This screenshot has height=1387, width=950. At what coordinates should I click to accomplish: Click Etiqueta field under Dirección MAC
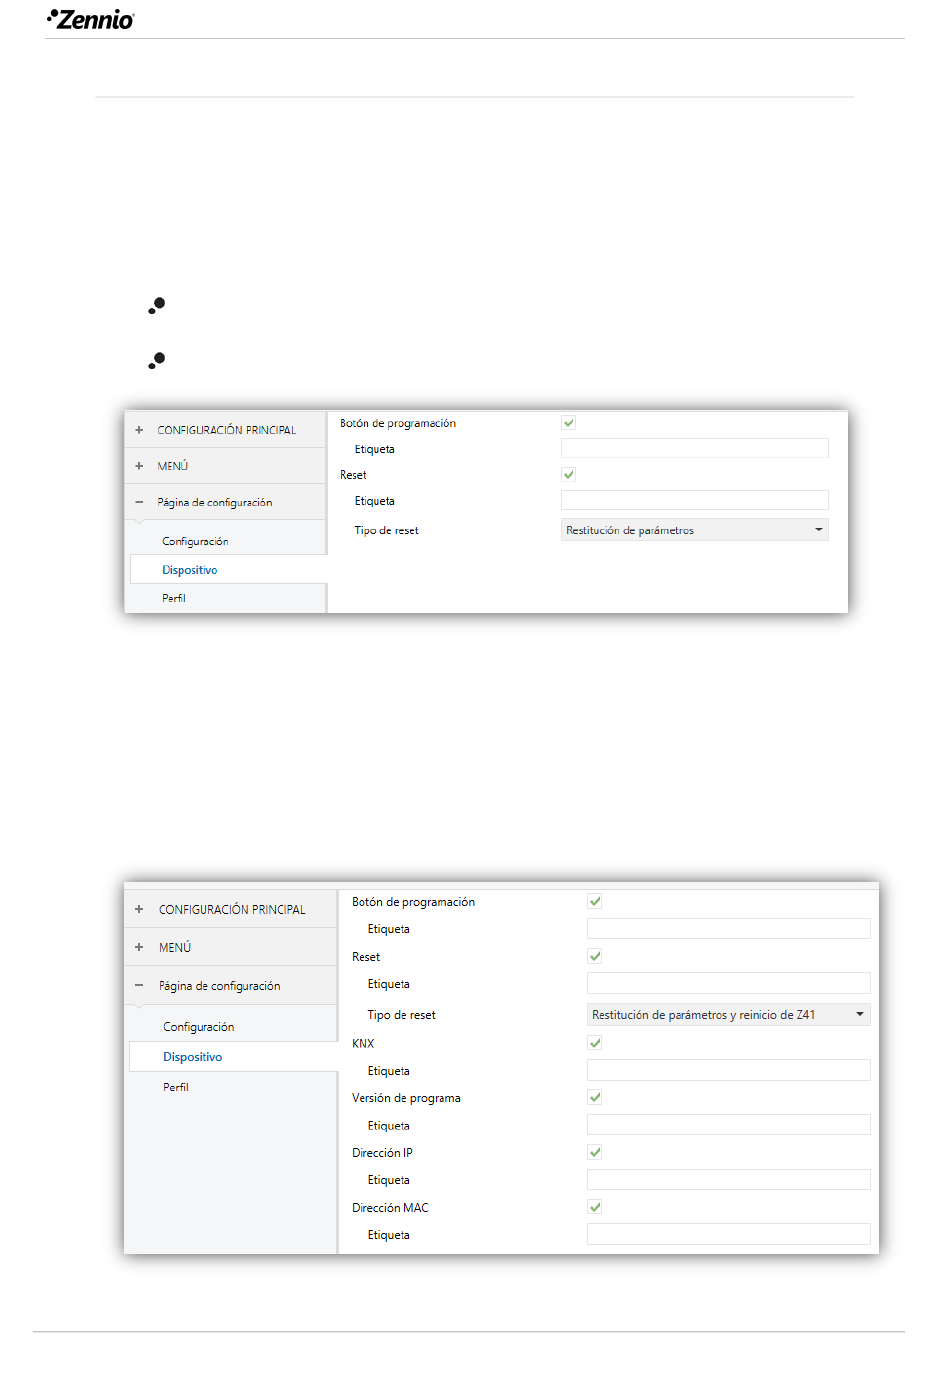pos(728,1234)
